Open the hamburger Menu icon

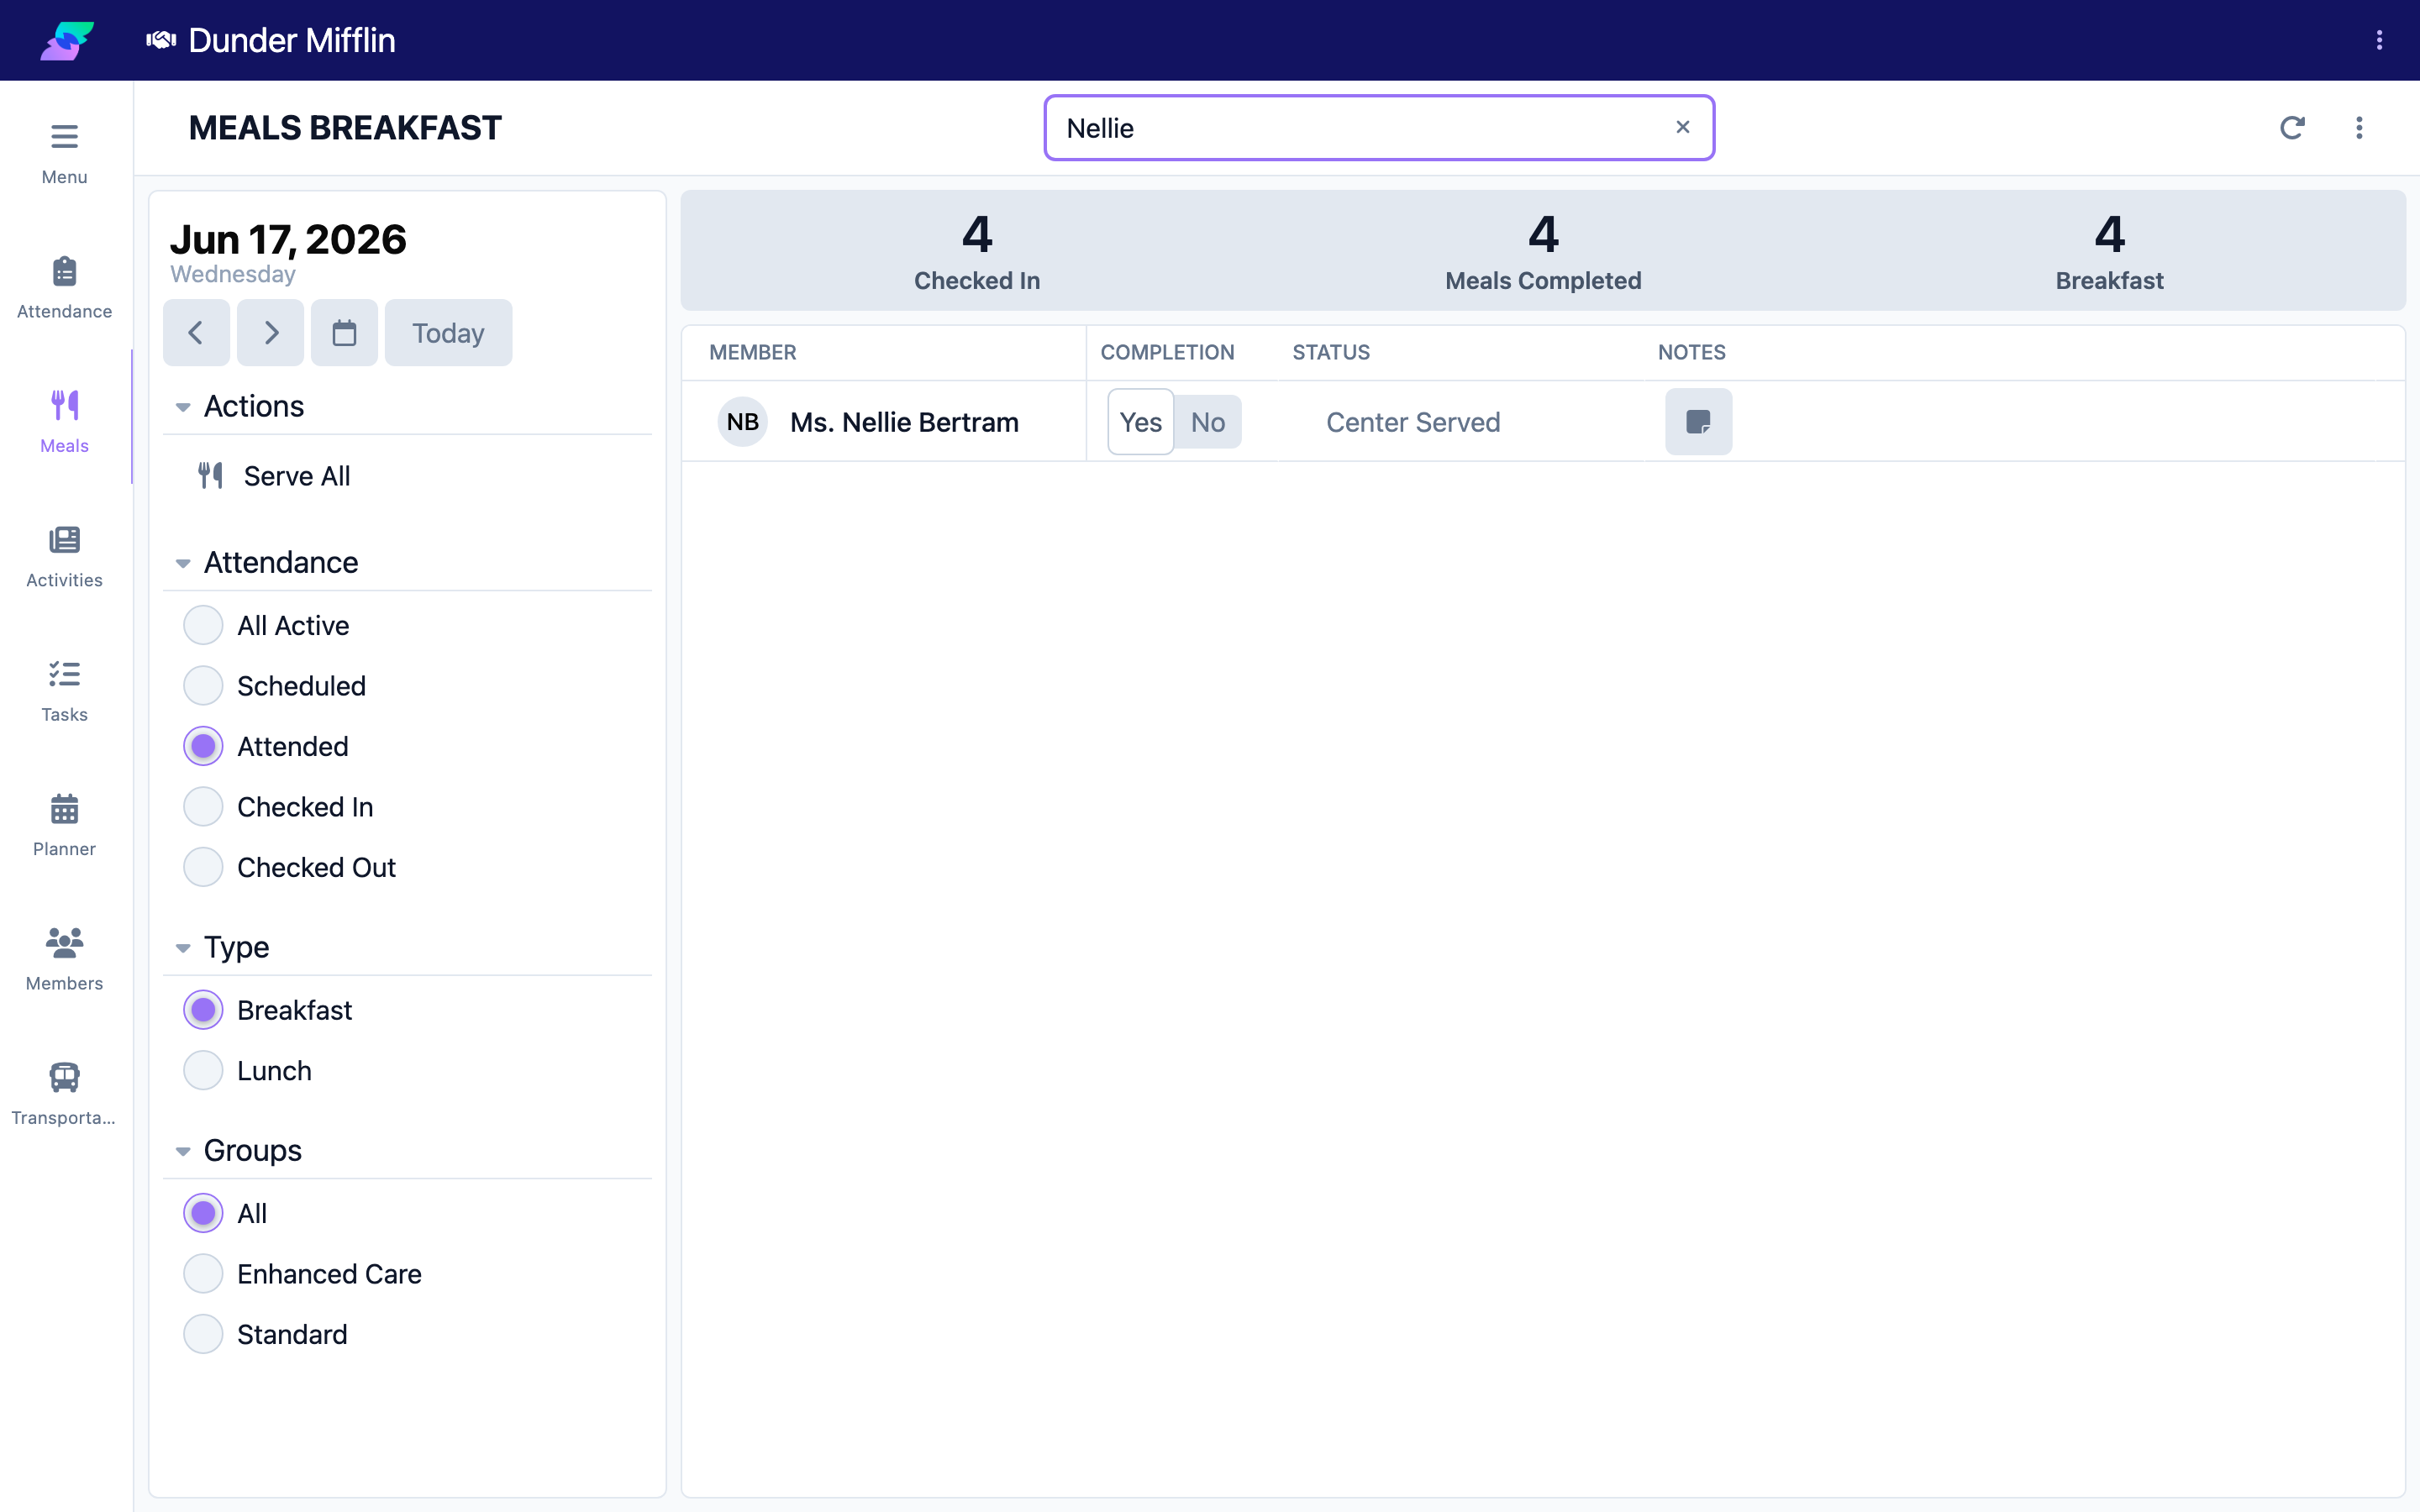coord(64,136)
